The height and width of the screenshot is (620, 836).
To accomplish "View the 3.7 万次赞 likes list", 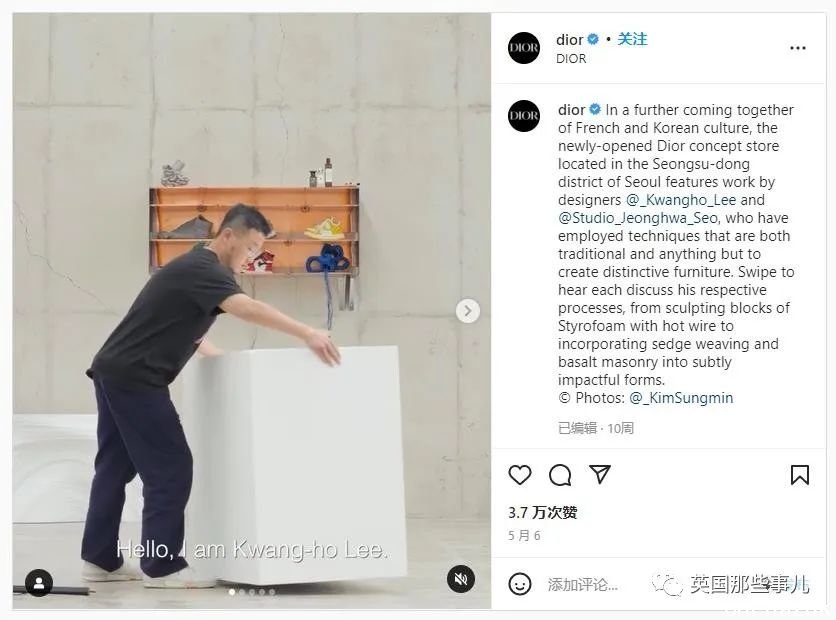I will pyautogui.click(x=543, y=512).
